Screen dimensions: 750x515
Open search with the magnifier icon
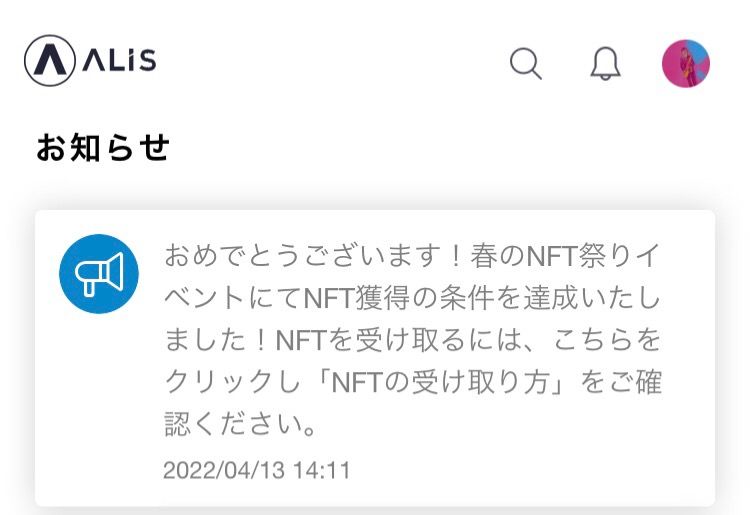coord(525,63)
